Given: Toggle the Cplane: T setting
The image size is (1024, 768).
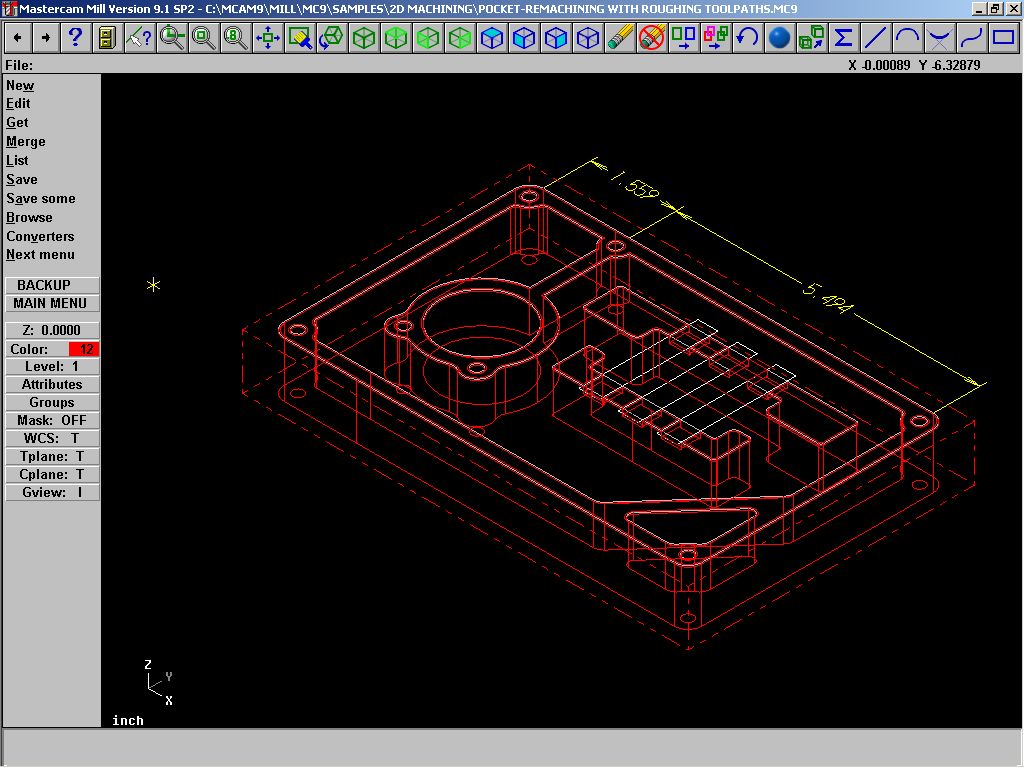Looking at the screenshot, I should click(52, 475).
